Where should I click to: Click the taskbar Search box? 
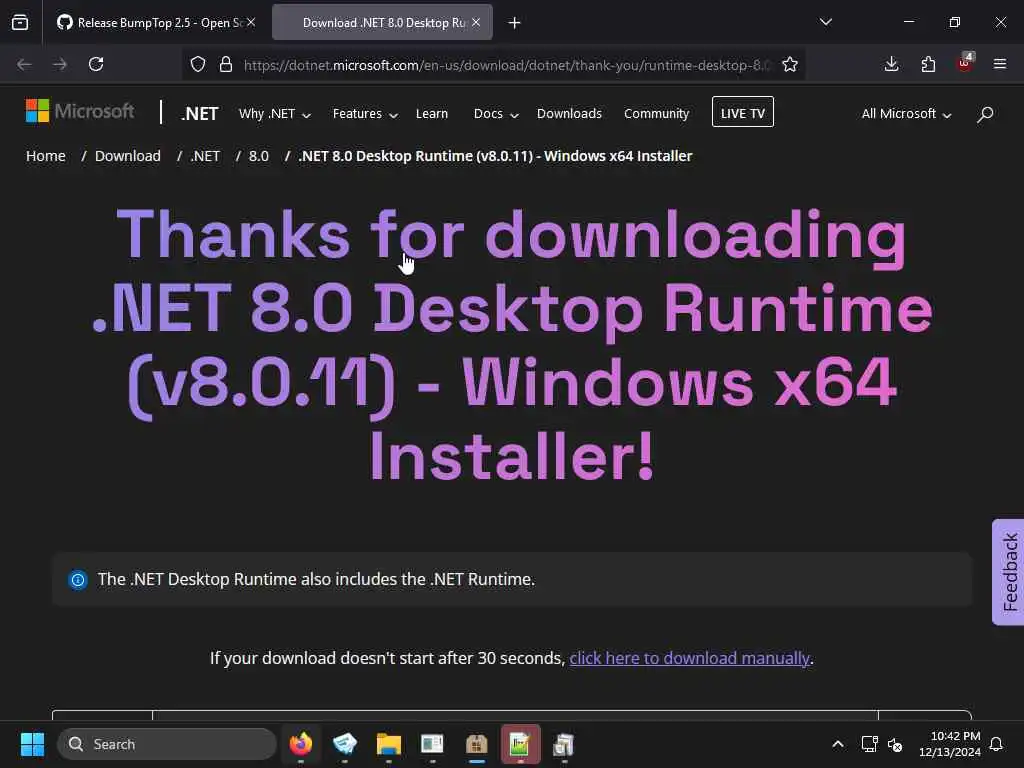click(167, 744)
